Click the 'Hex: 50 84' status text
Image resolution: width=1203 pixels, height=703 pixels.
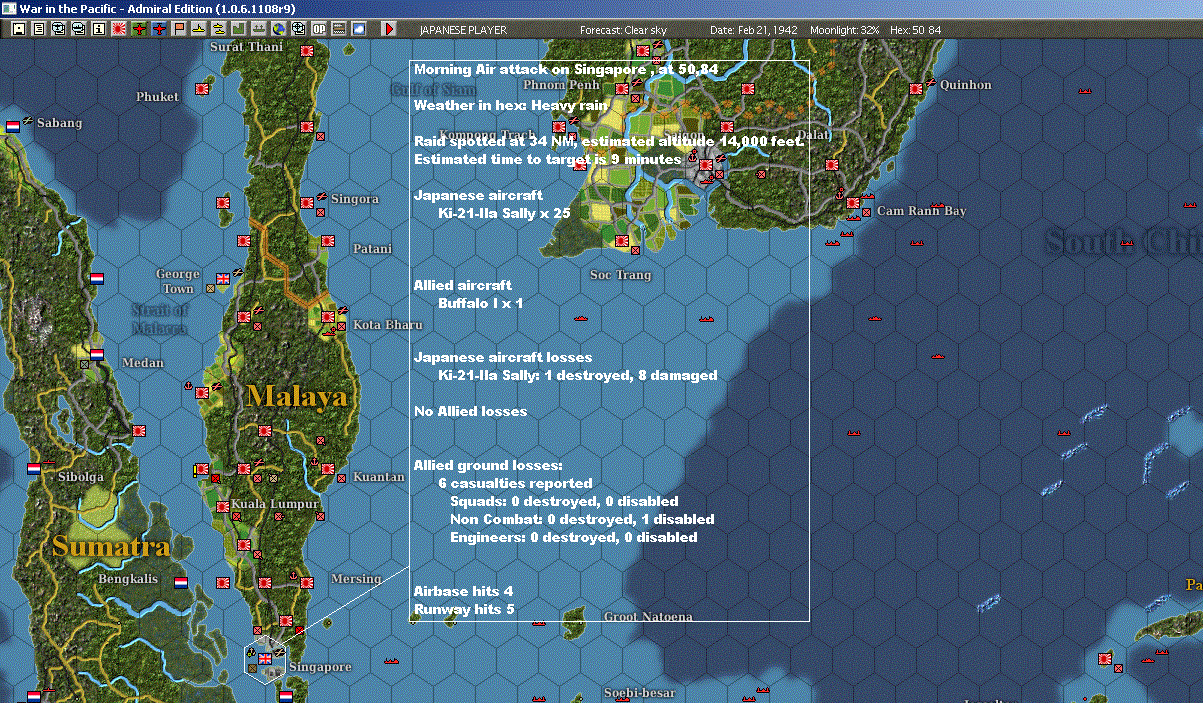coord(914,30)
